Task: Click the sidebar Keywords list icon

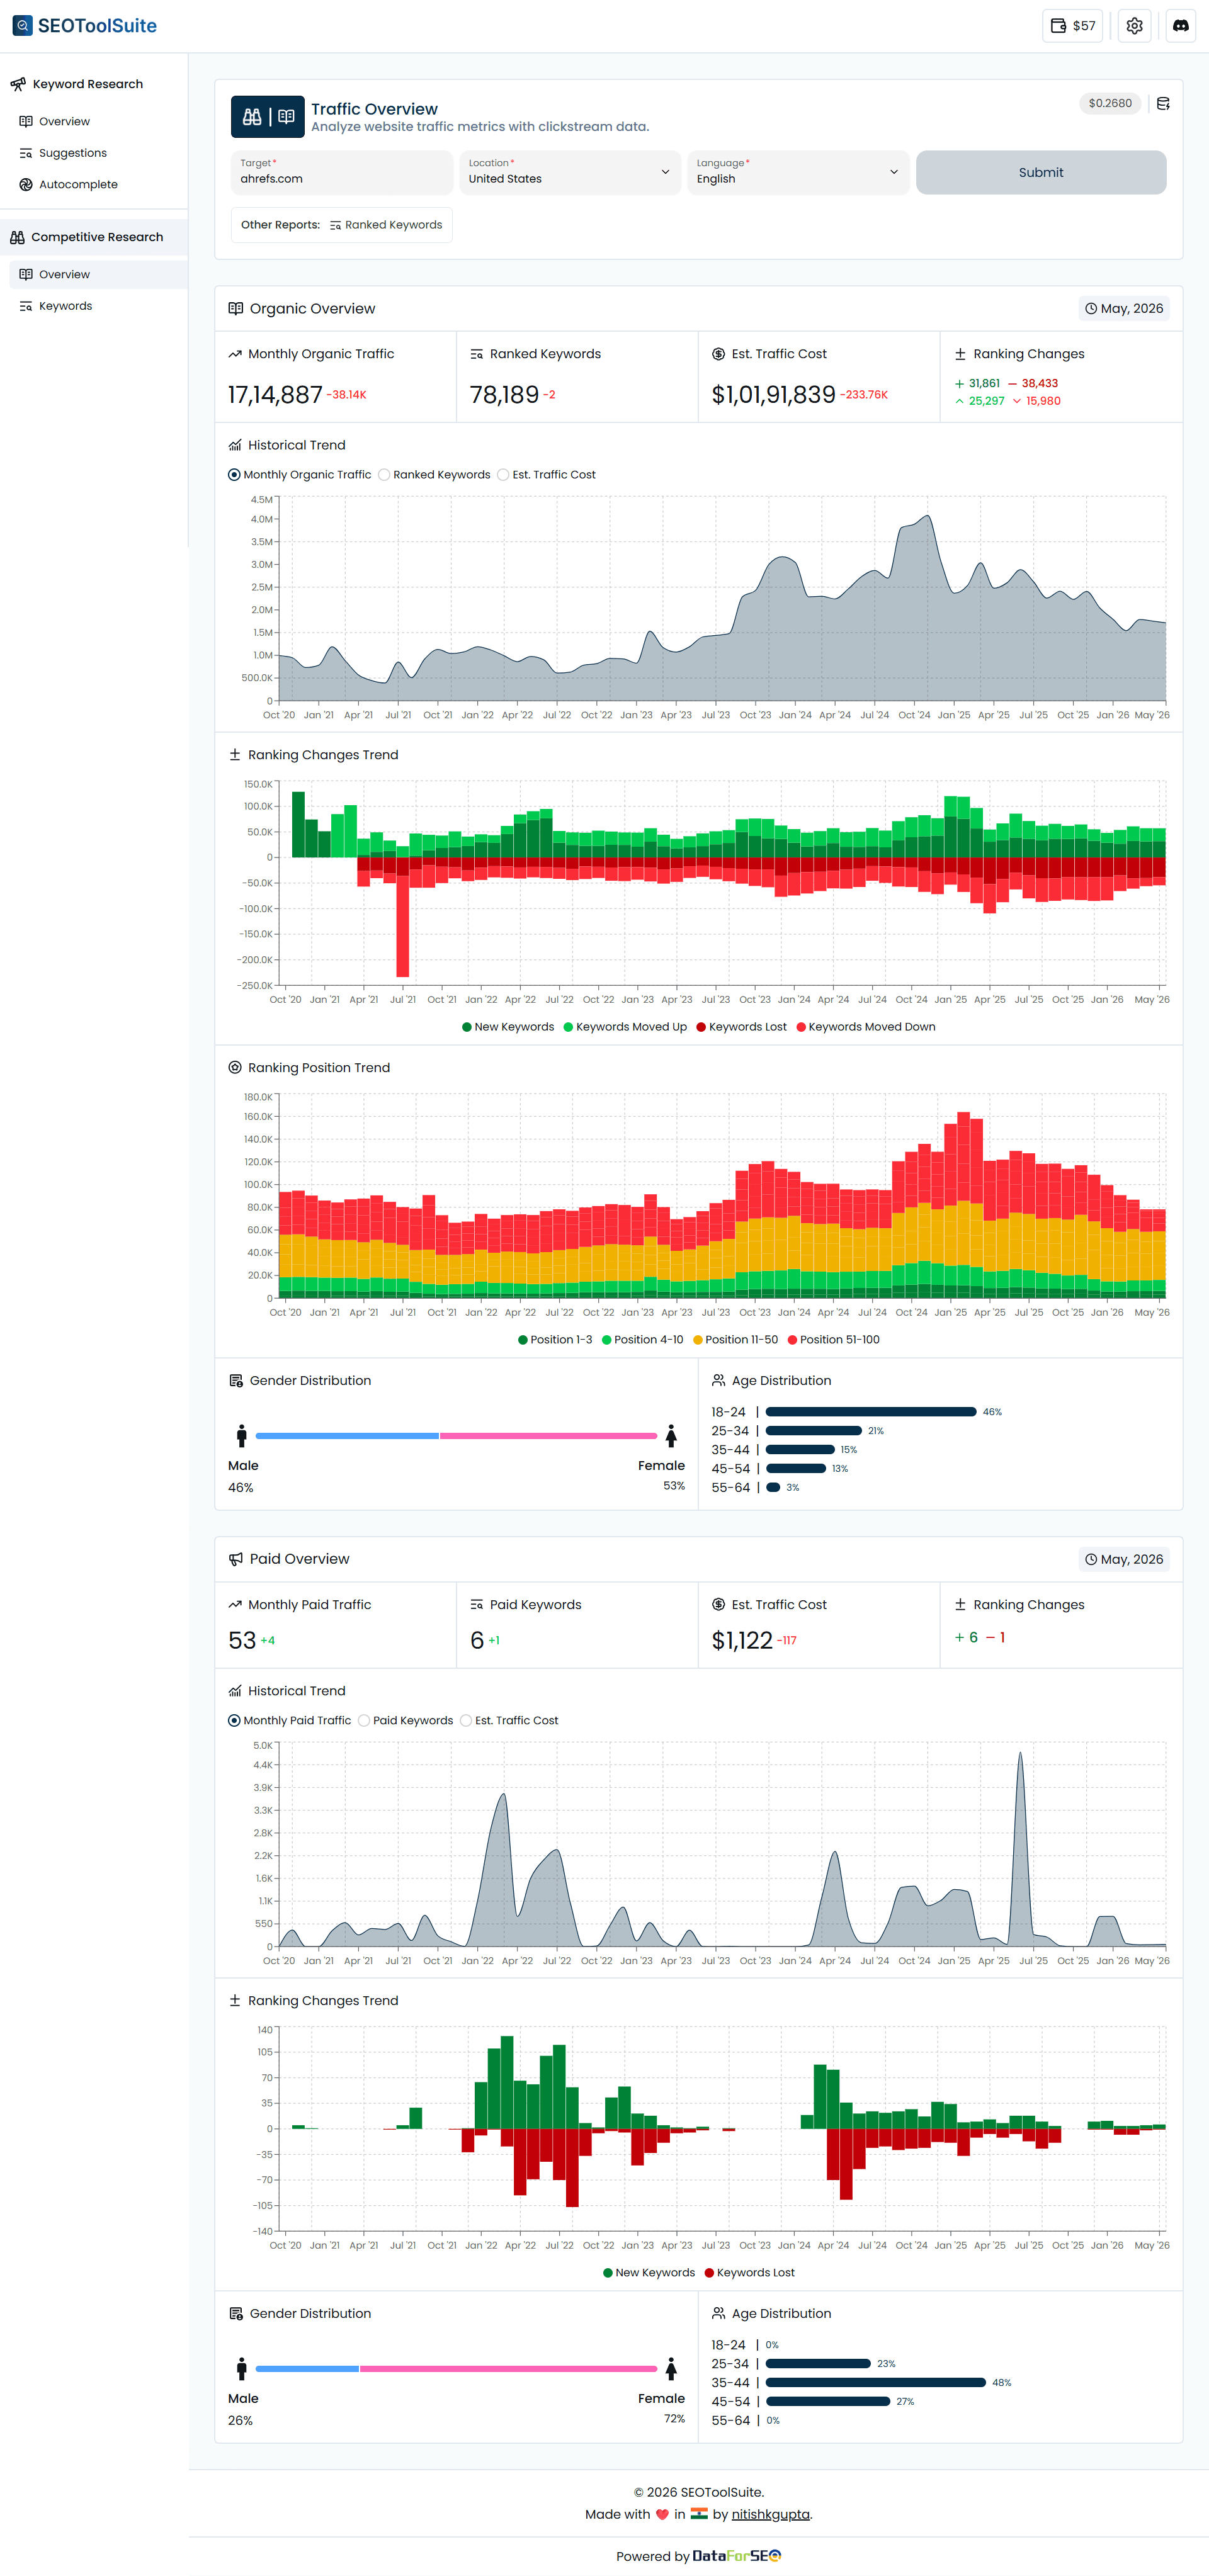Action: pyautogui.click(x=26, y=306)
